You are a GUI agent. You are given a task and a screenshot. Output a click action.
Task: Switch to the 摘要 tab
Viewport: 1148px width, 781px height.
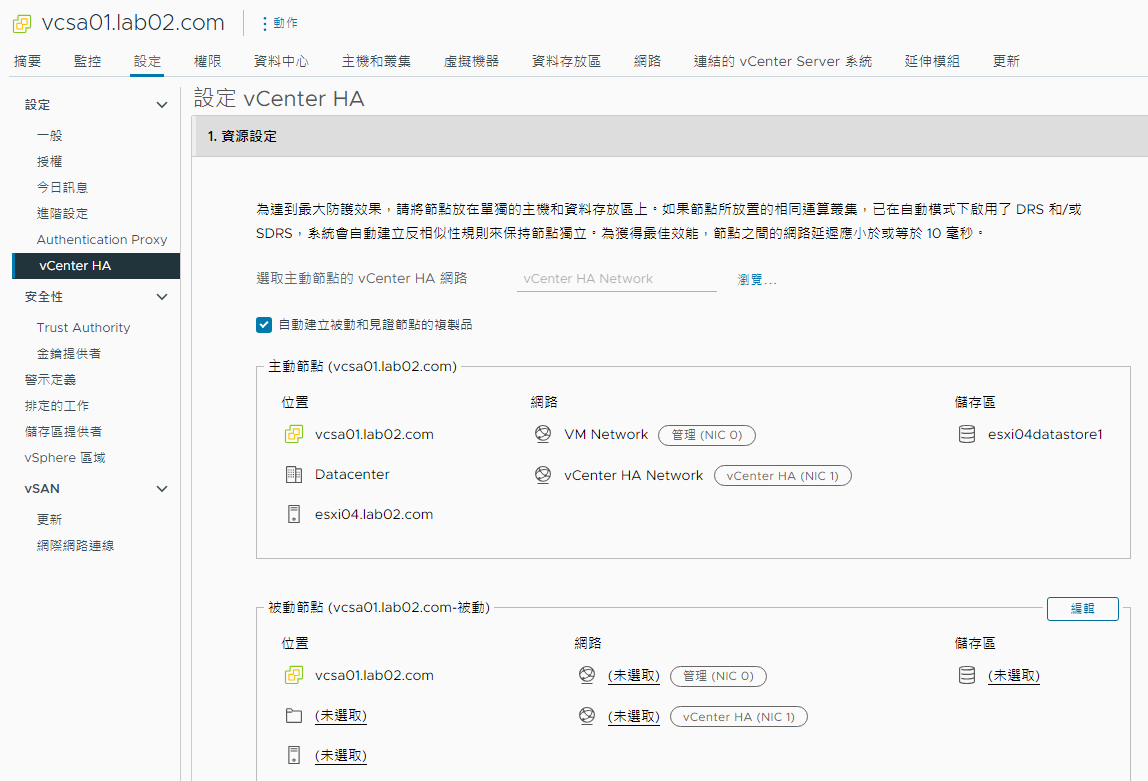point(28,61)
